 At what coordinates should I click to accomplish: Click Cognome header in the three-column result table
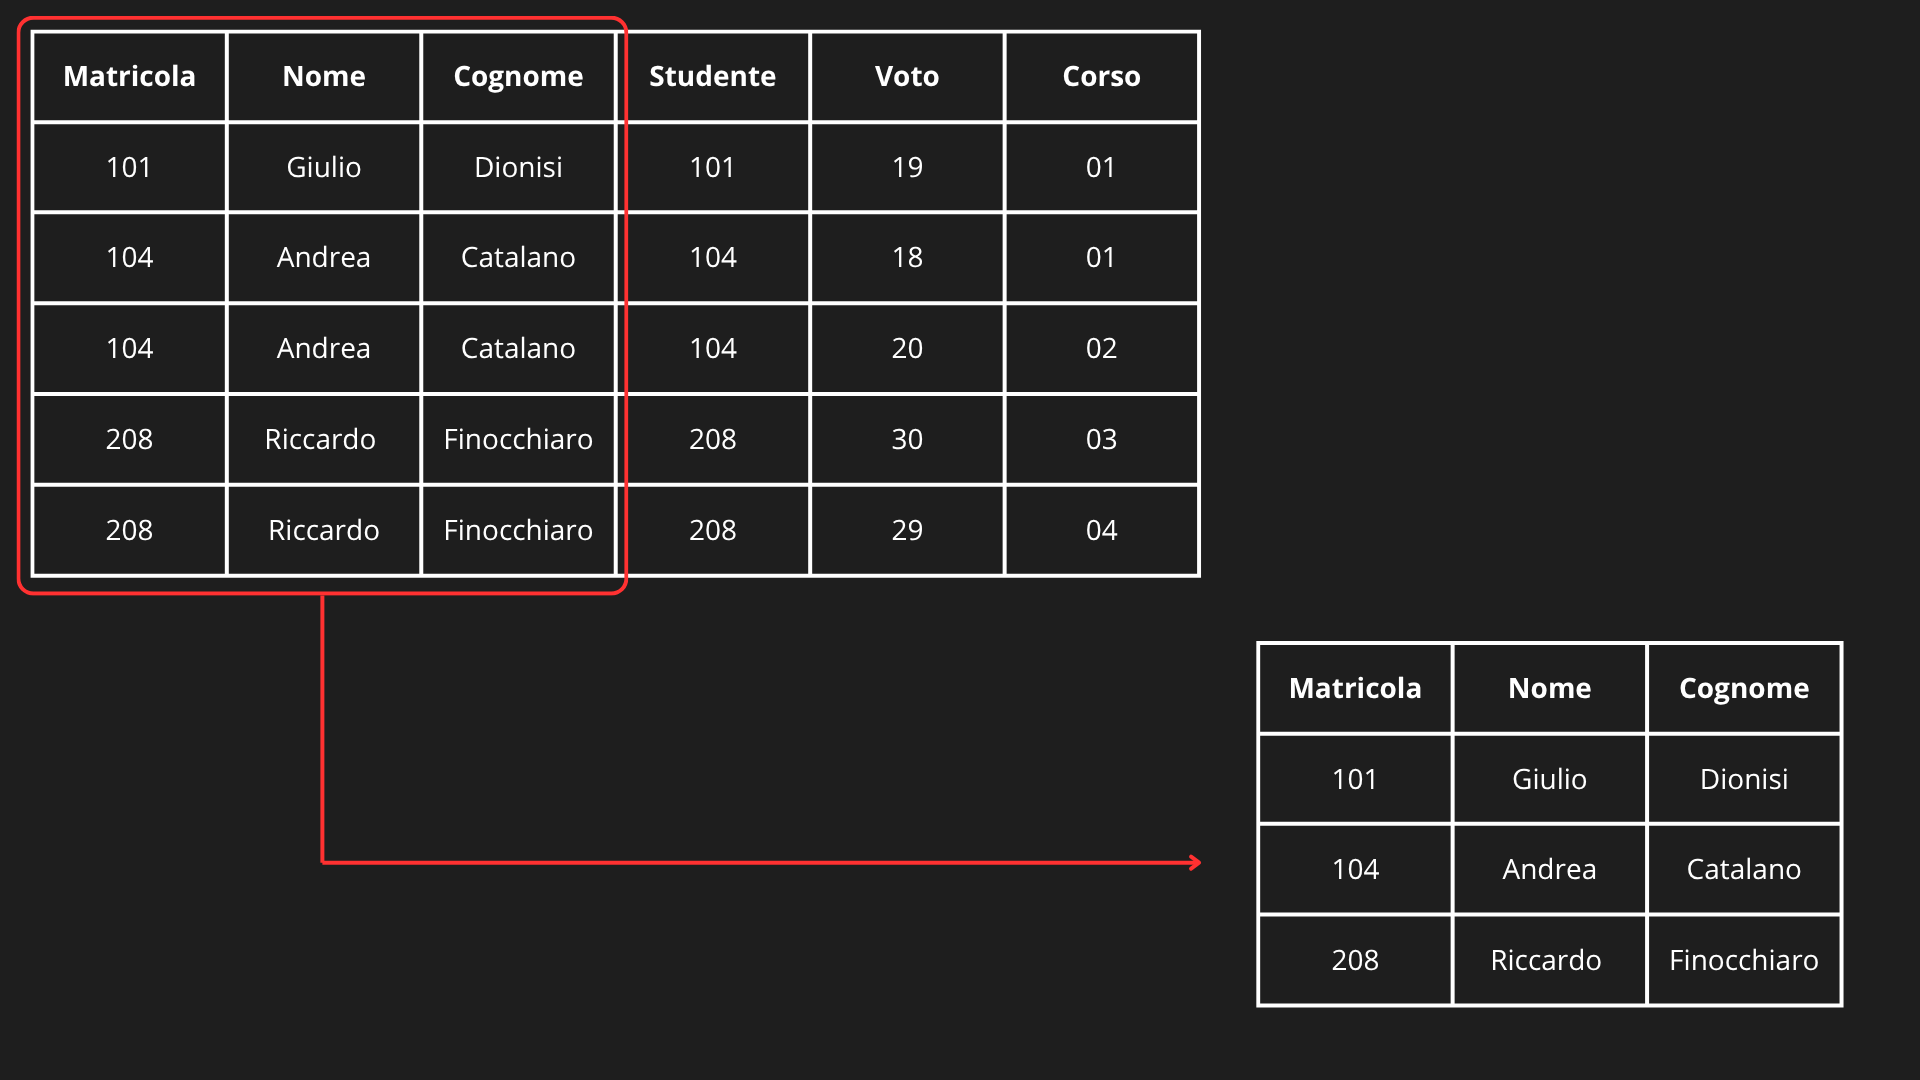1744,688
